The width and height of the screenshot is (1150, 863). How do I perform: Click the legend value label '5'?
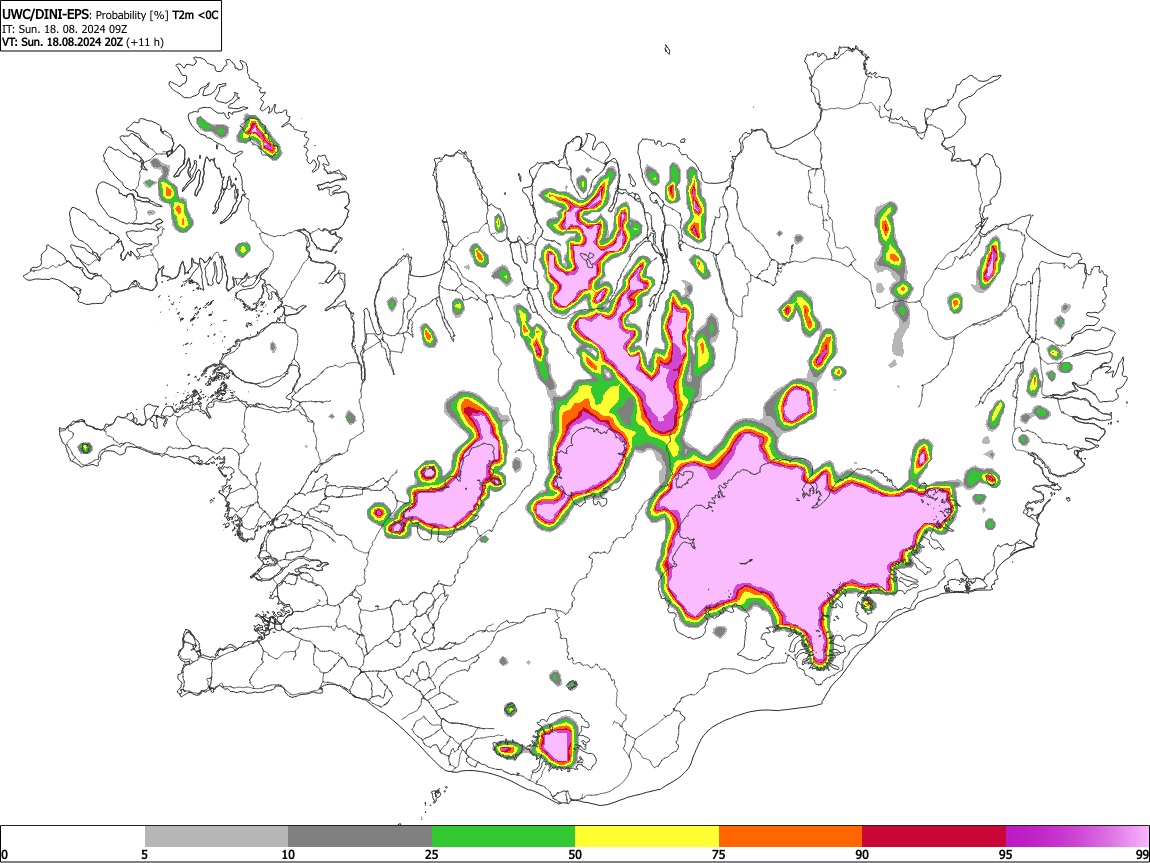click(x=144, y=854)
